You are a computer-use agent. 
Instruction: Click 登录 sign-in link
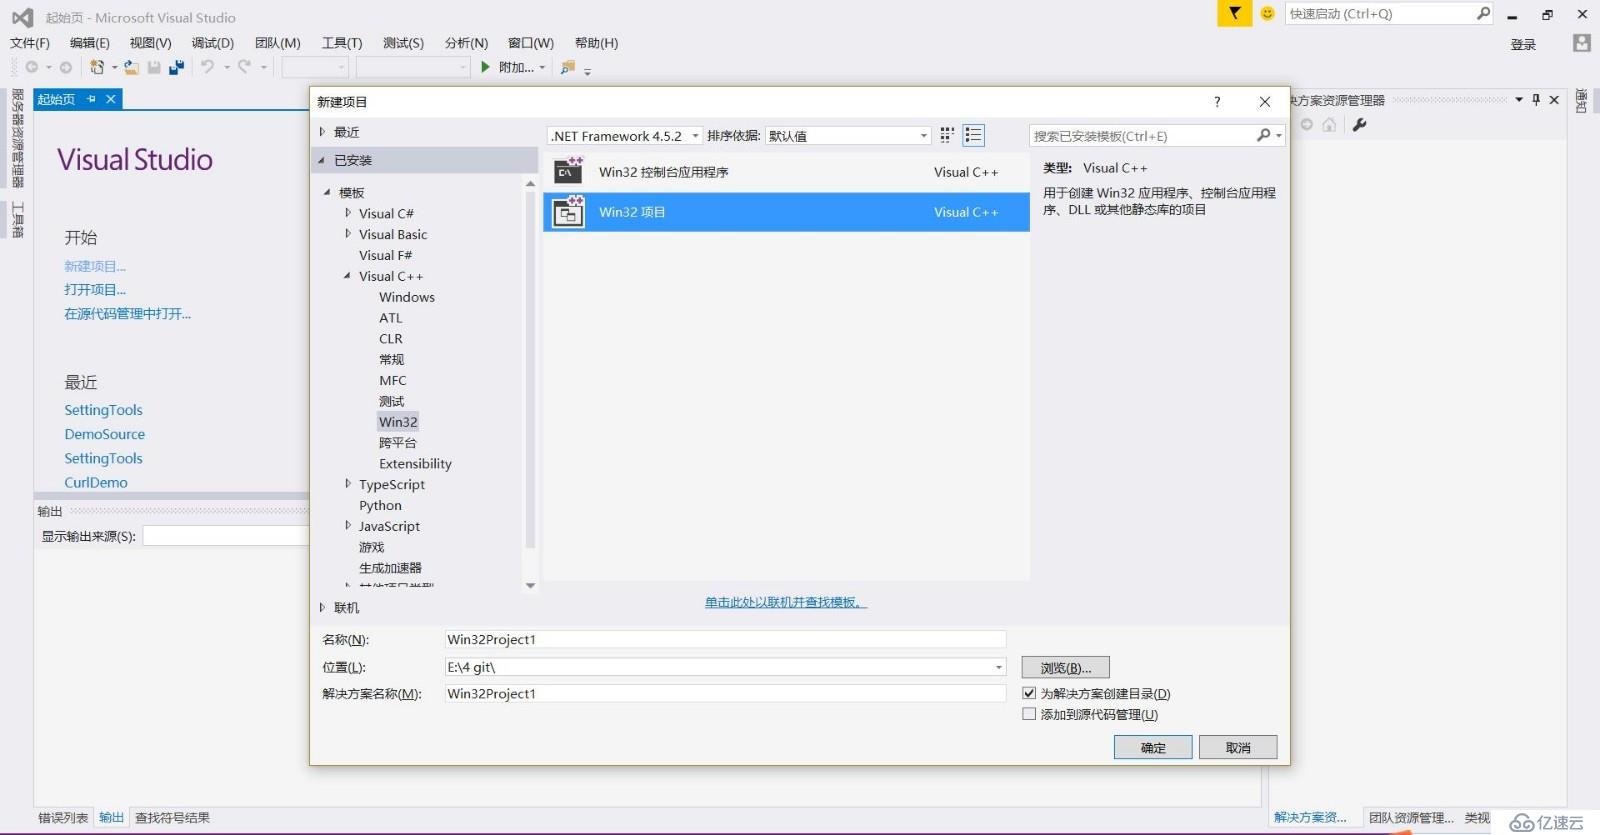click(x=1523, y=44)
